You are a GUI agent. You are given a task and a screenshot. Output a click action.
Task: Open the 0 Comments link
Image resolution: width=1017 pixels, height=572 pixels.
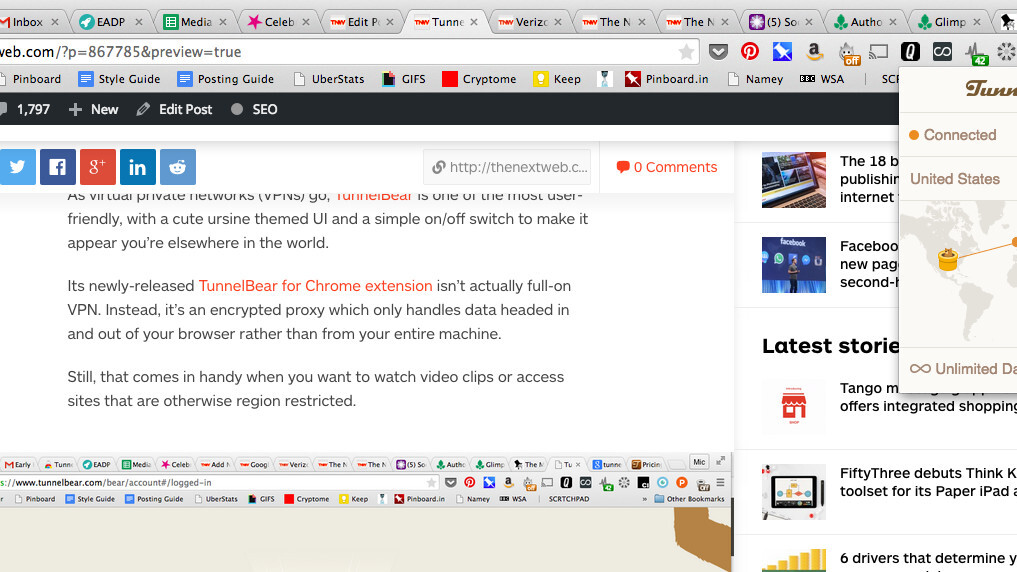click(x=667, y=167)
